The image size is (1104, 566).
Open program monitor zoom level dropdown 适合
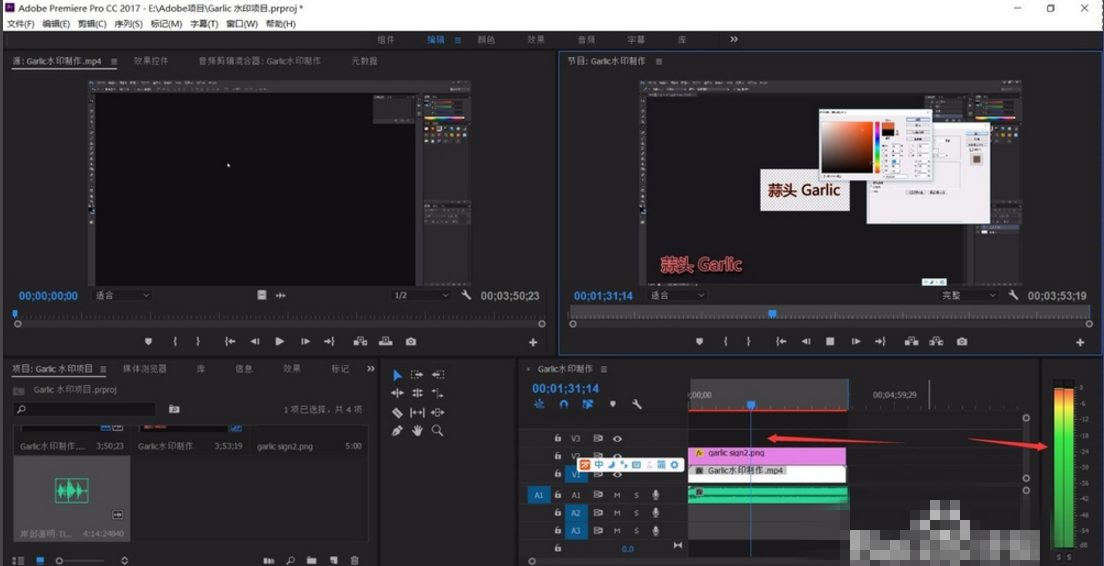[678, 296]
